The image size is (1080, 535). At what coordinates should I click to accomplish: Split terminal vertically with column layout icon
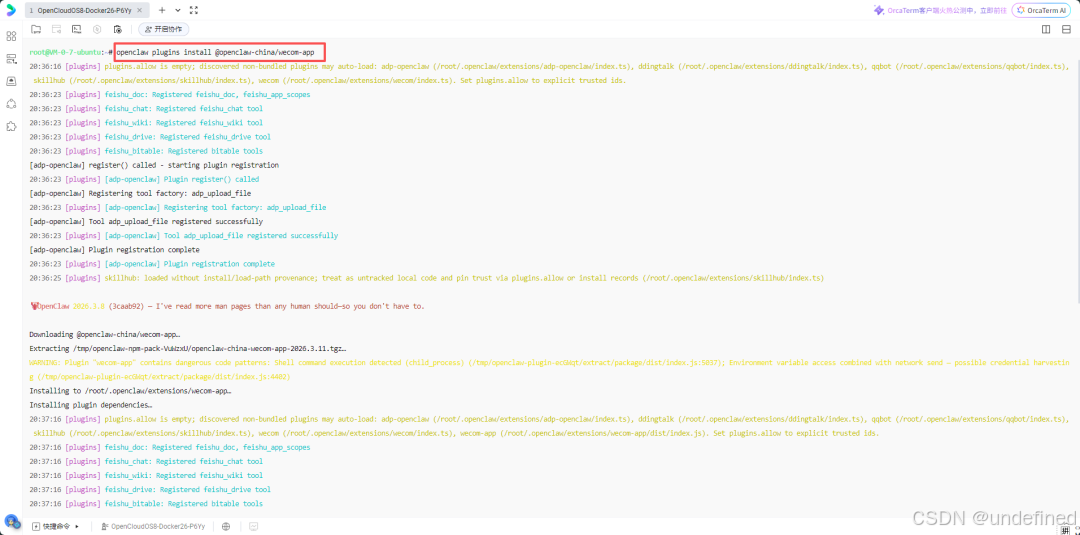coord(1046,29)
